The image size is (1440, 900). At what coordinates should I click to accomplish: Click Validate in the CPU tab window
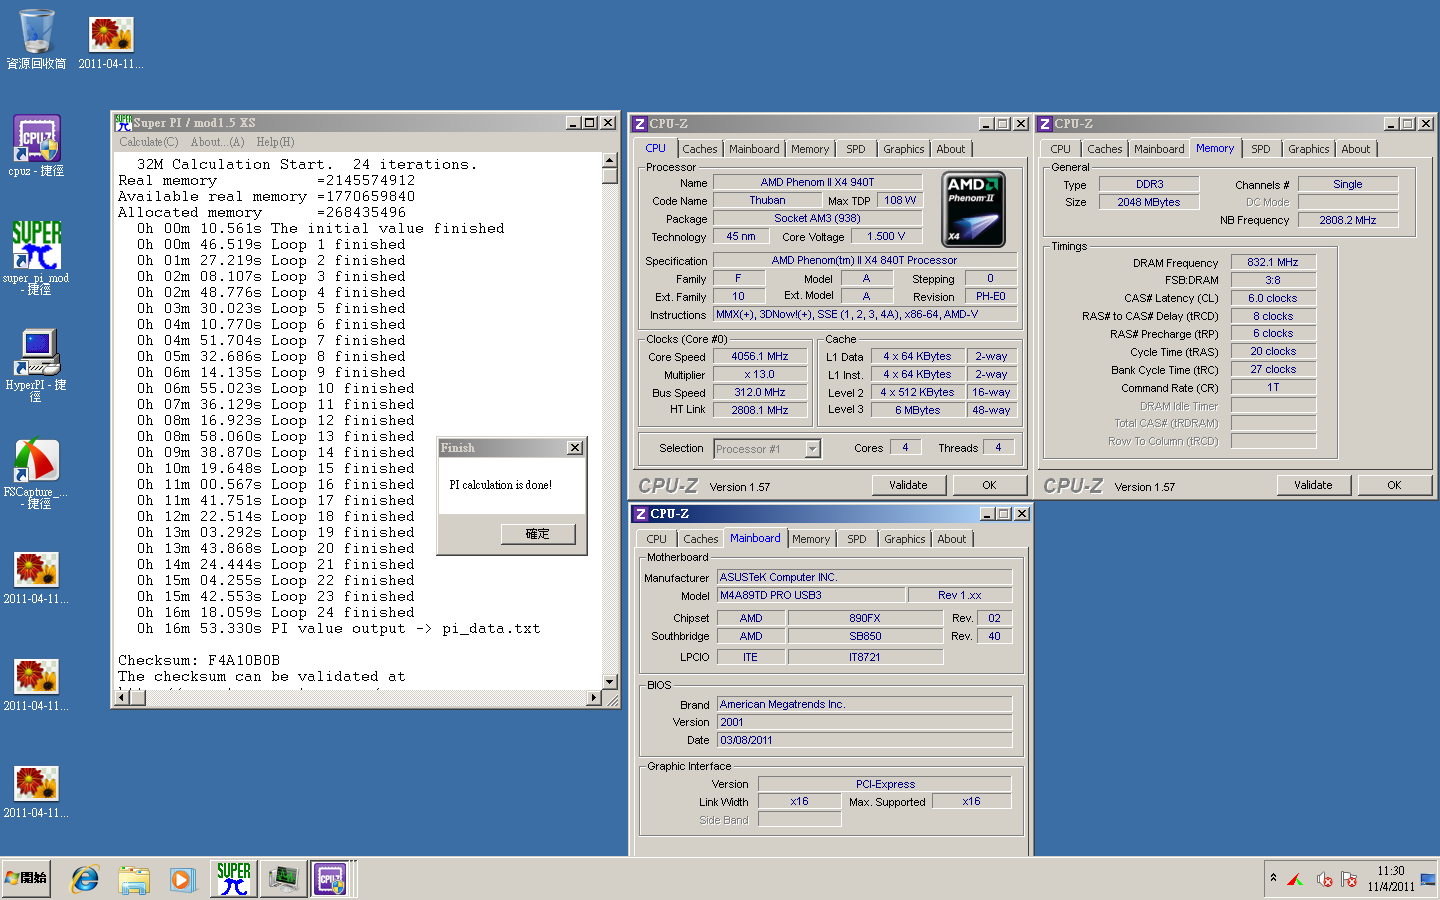pyautogui.click(x=908, y=485)
